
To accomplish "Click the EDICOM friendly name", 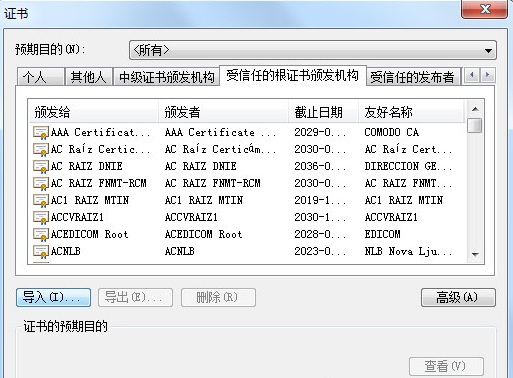I will coord(382,235).
